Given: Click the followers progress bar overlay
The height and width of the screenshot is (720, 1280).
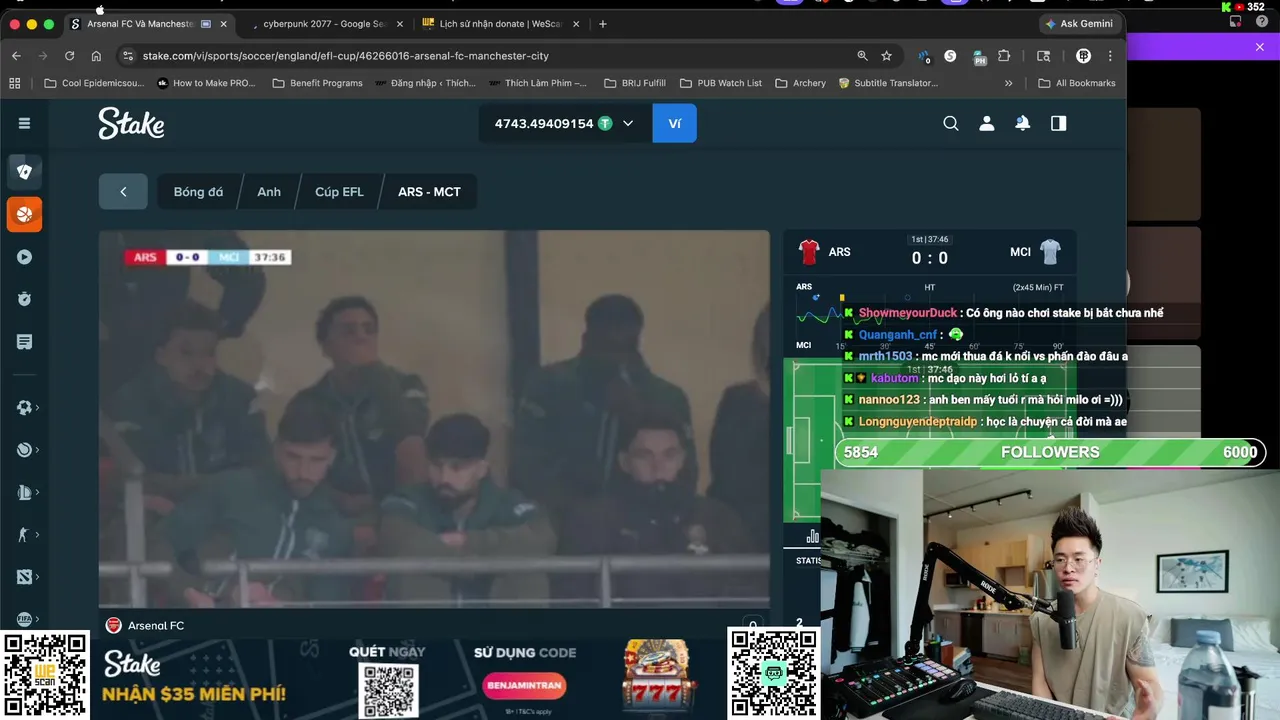Looking at the screenshot, I should click(1051, 452).
